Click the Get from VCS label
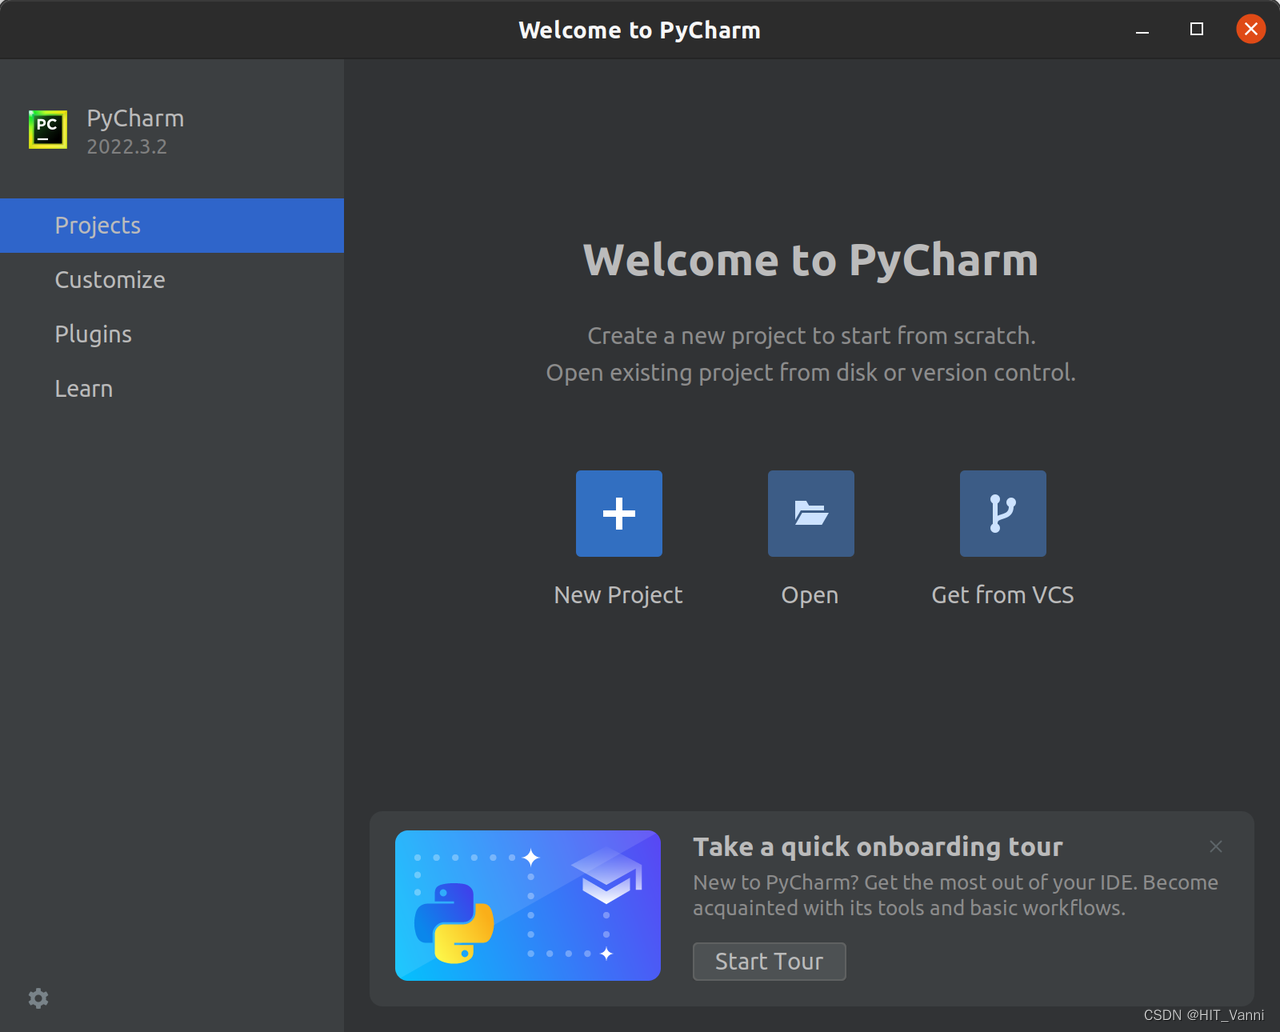 pyautogui.click(x=1003, y=595)
